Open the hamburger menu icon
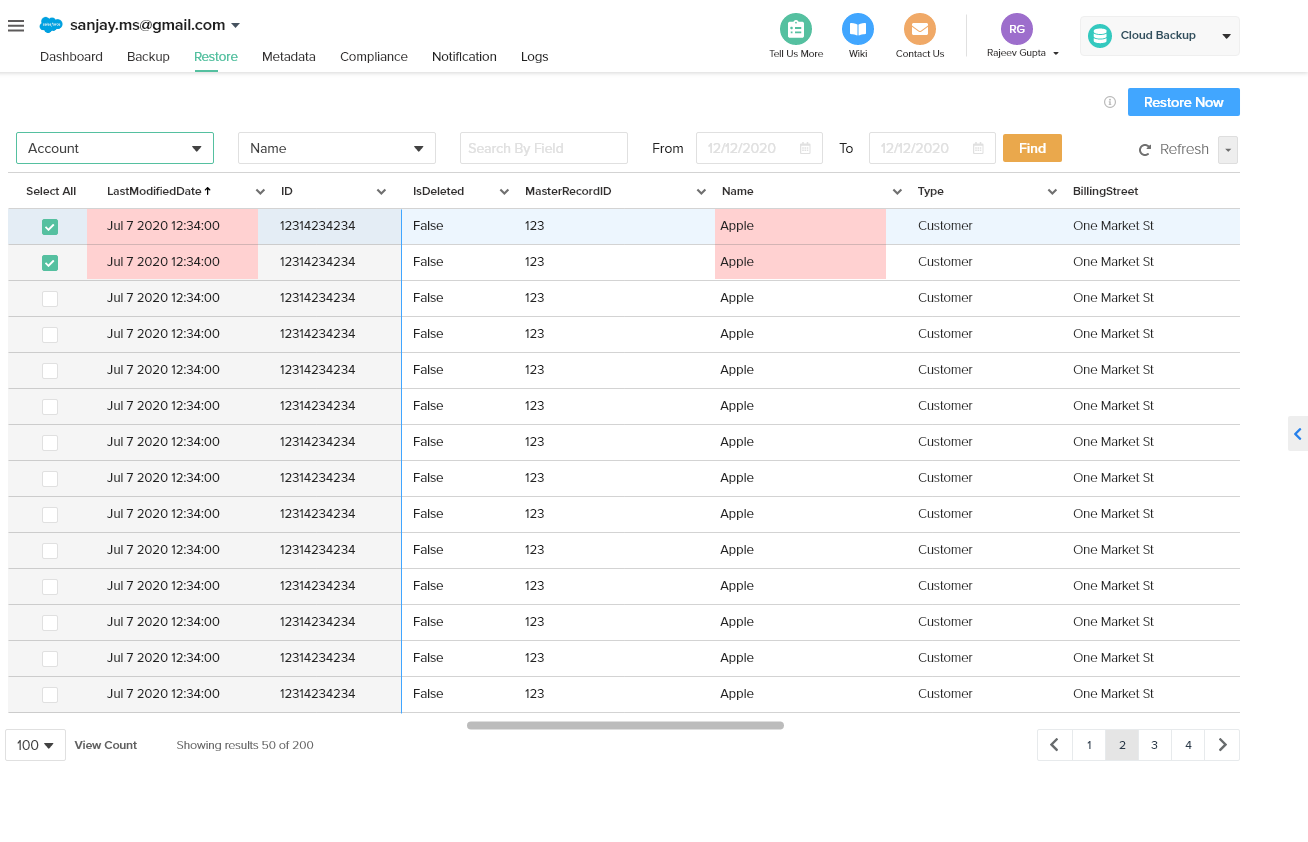The height and width of the screenshot is (842, 1308). pyautogui.click(x=16, y=26)
